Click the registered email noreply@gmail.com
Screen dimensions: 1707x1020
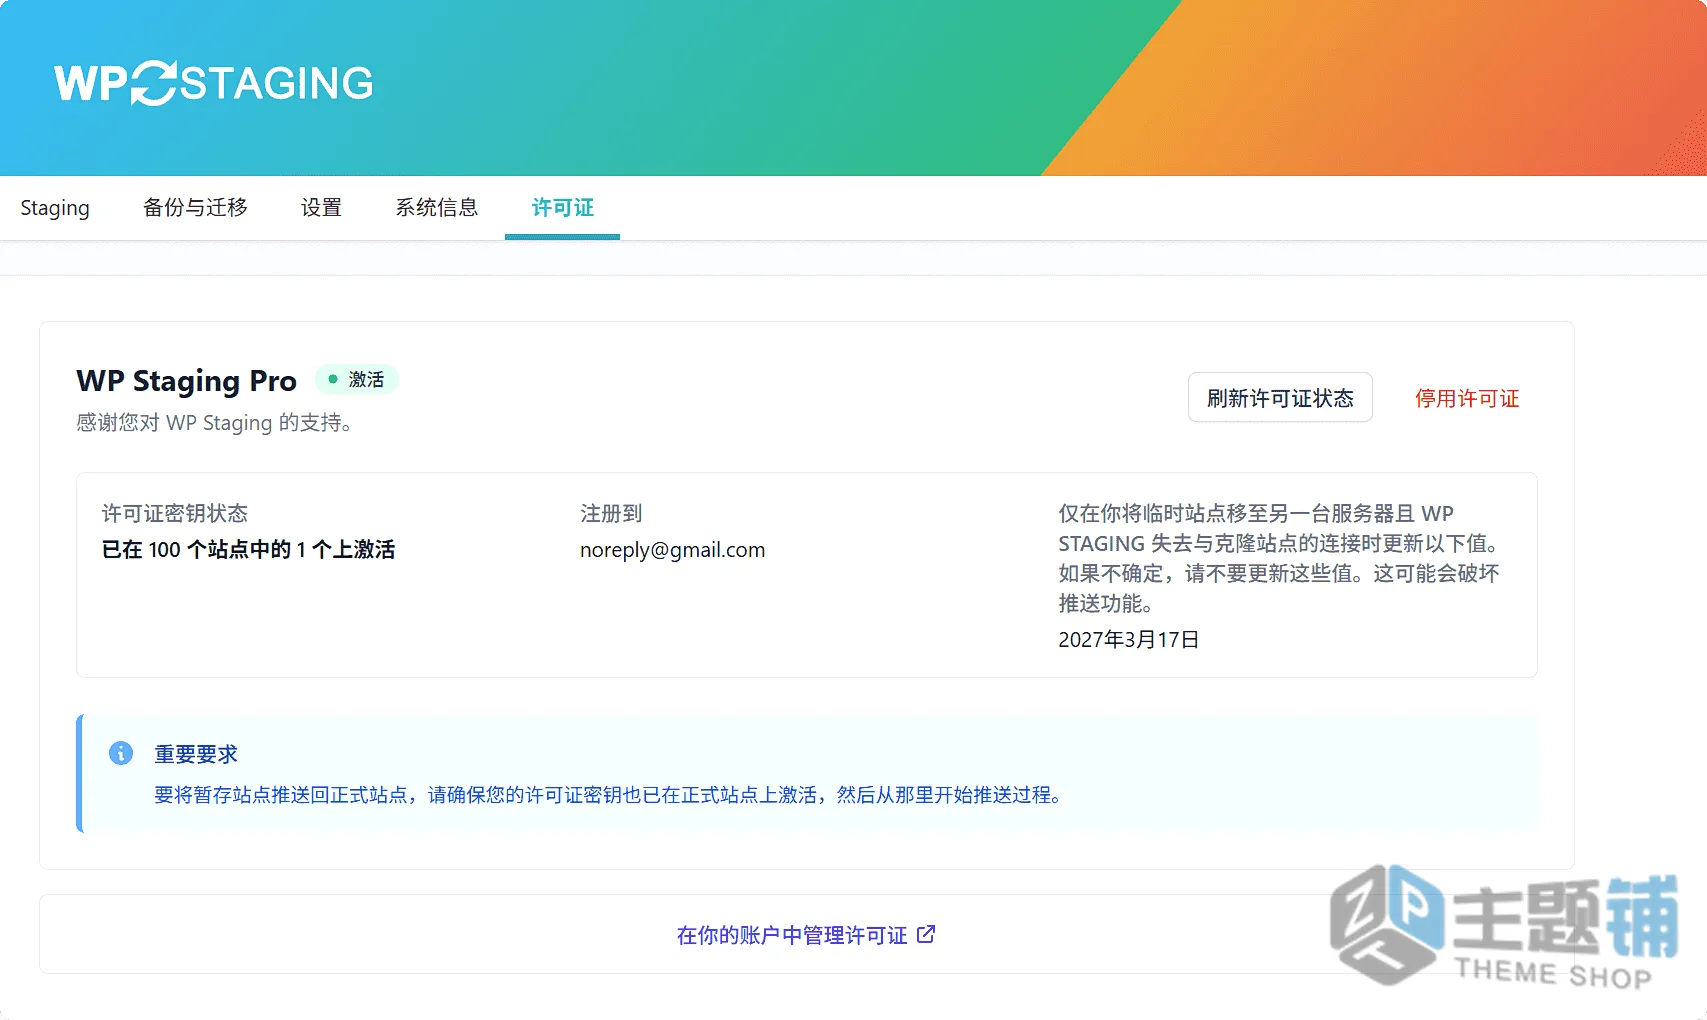tap(672, 550)
